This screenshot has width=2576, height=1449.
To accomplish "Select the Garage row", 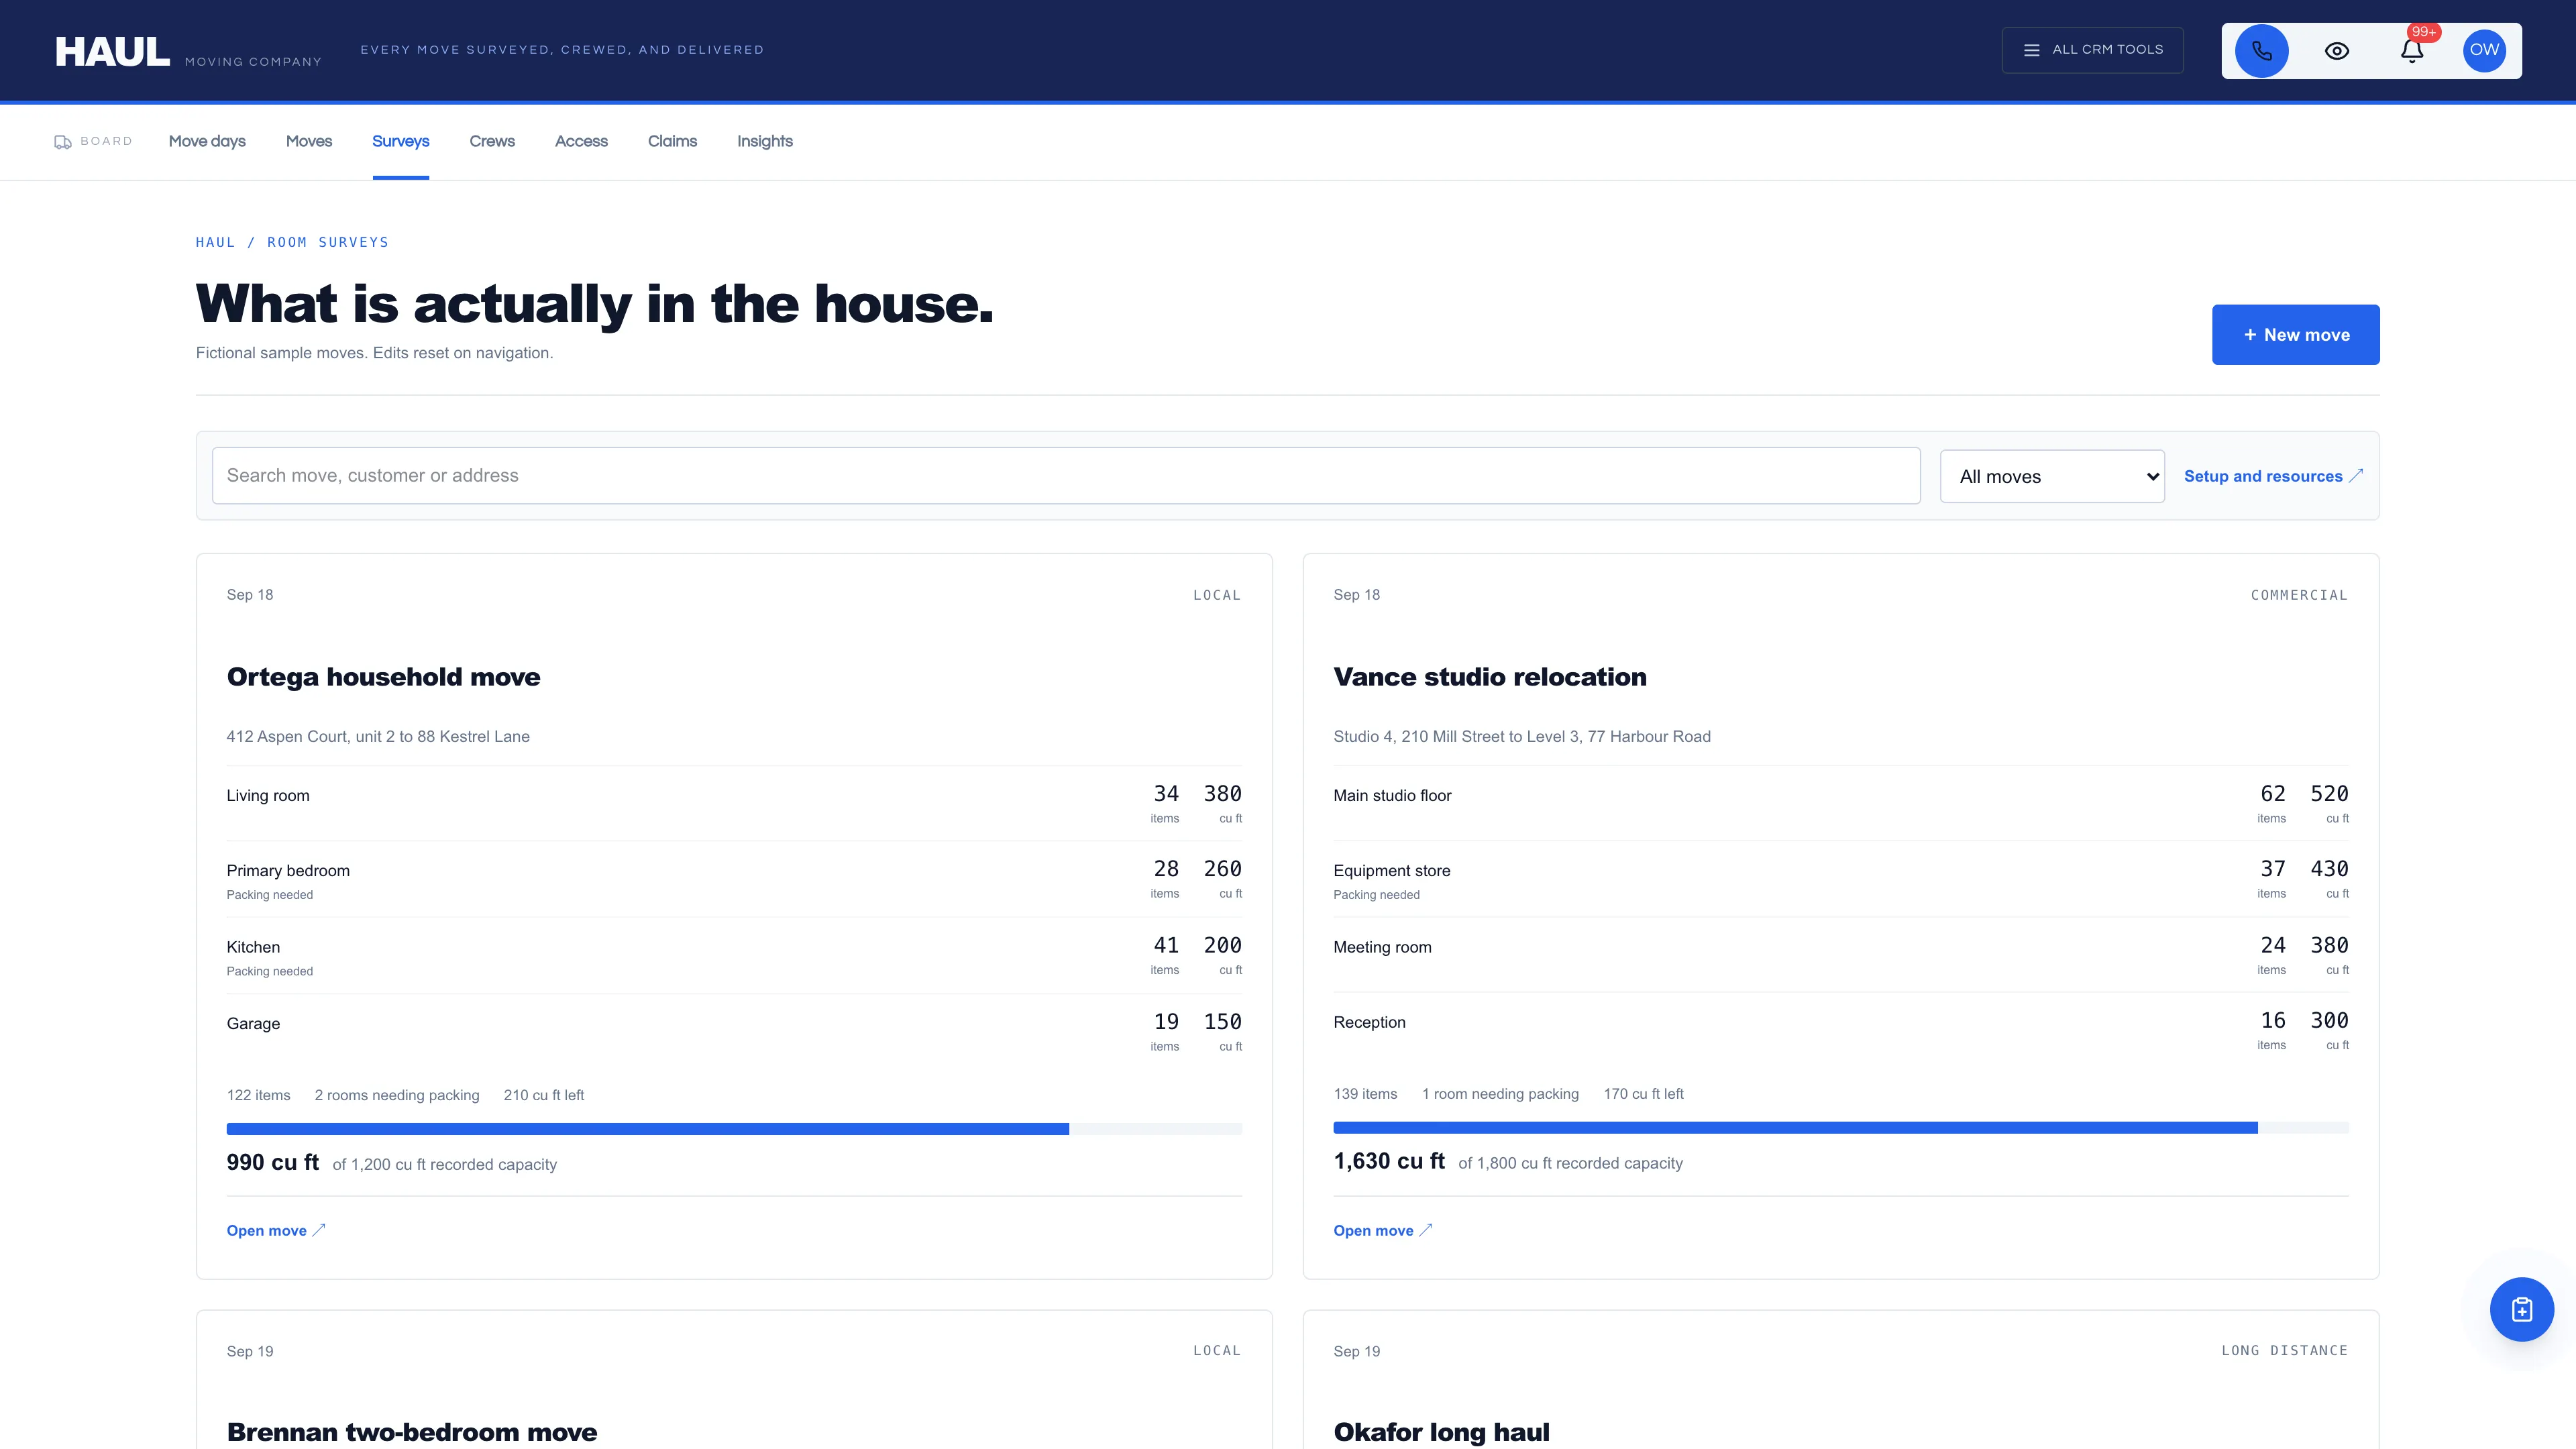I will [734, 1032].
